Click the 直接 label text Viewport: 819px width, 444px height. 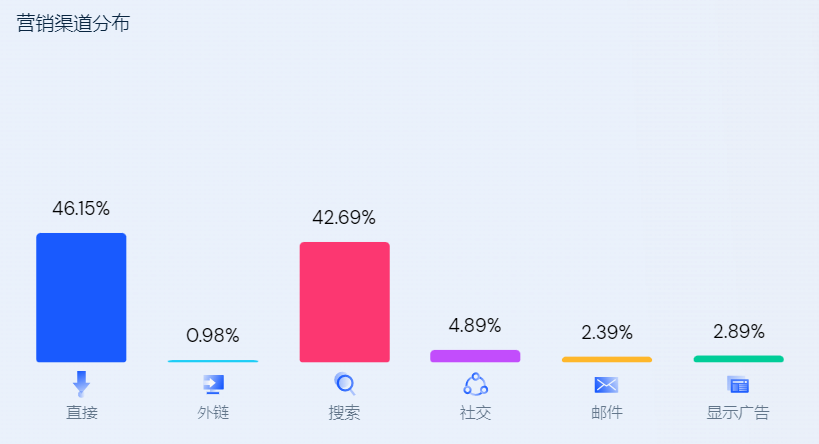coord(81,413)
